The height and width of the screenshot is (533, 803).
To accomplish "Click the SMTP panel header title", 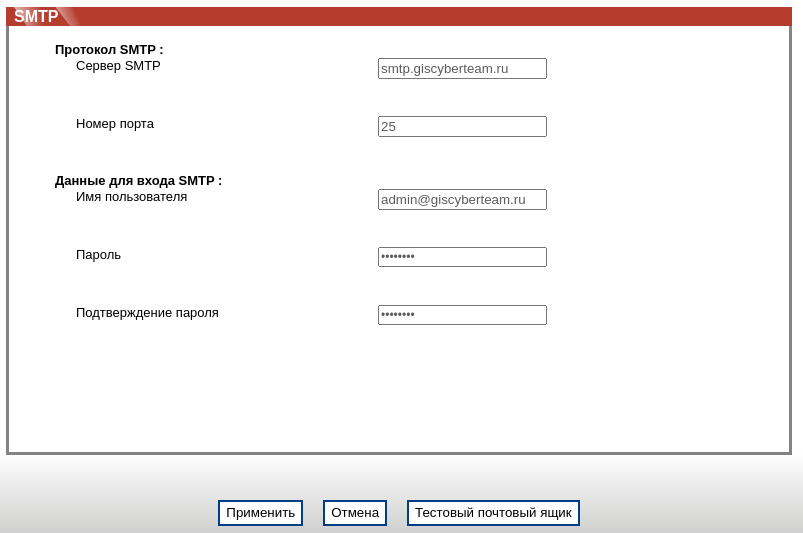I will 36,16.
